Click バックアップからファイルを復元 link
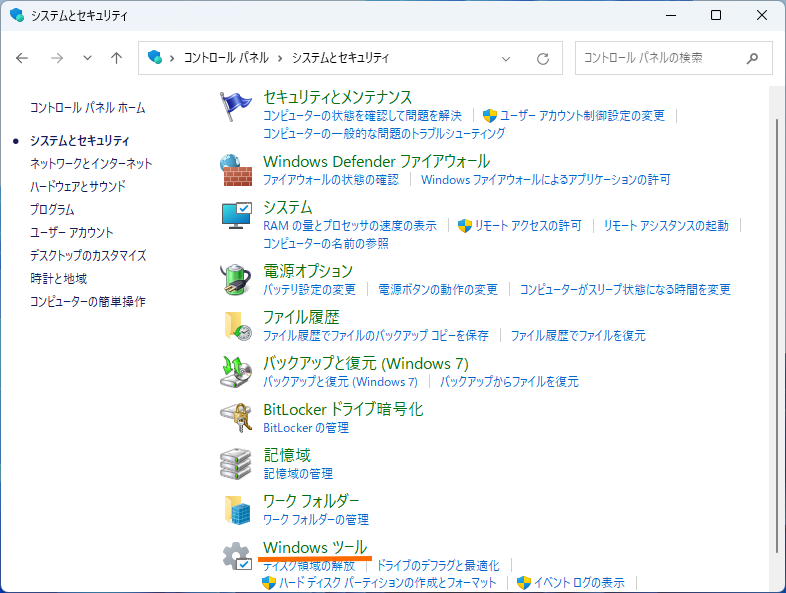 click(509, 381)
